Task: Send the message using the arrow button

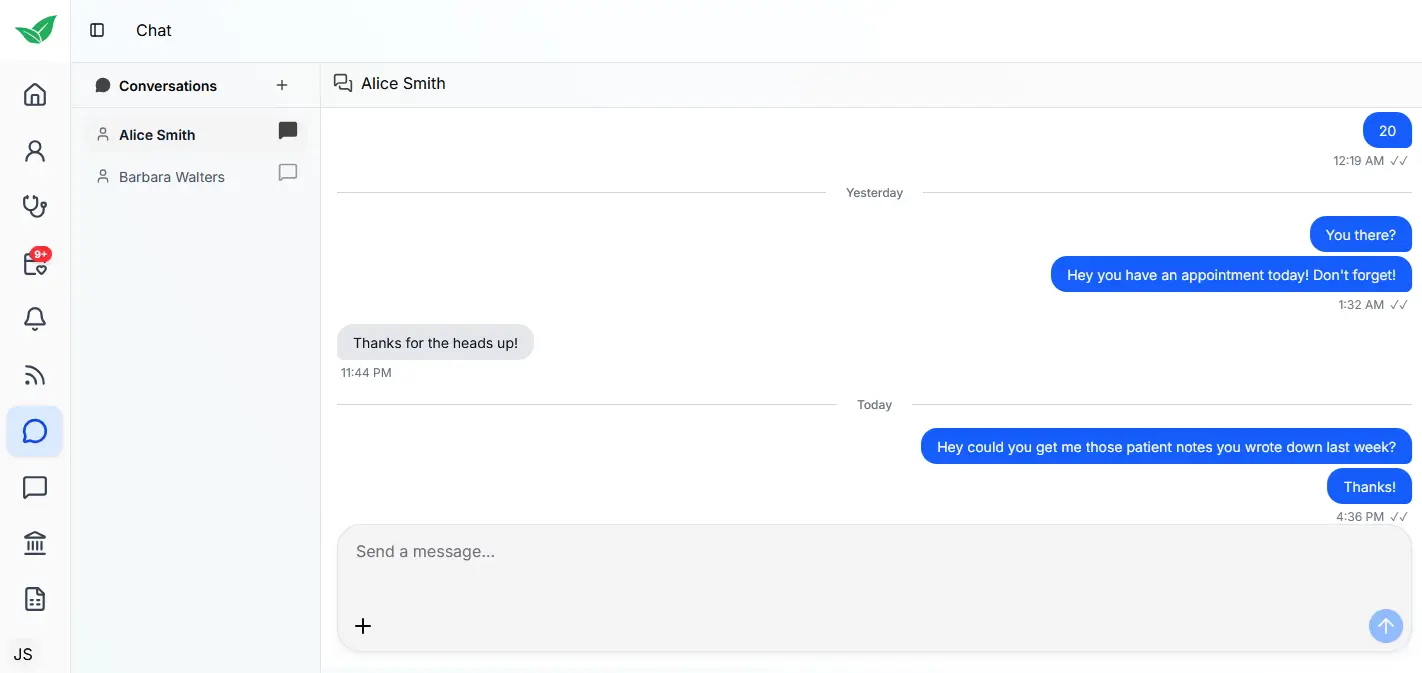Action: point(1386,626)
